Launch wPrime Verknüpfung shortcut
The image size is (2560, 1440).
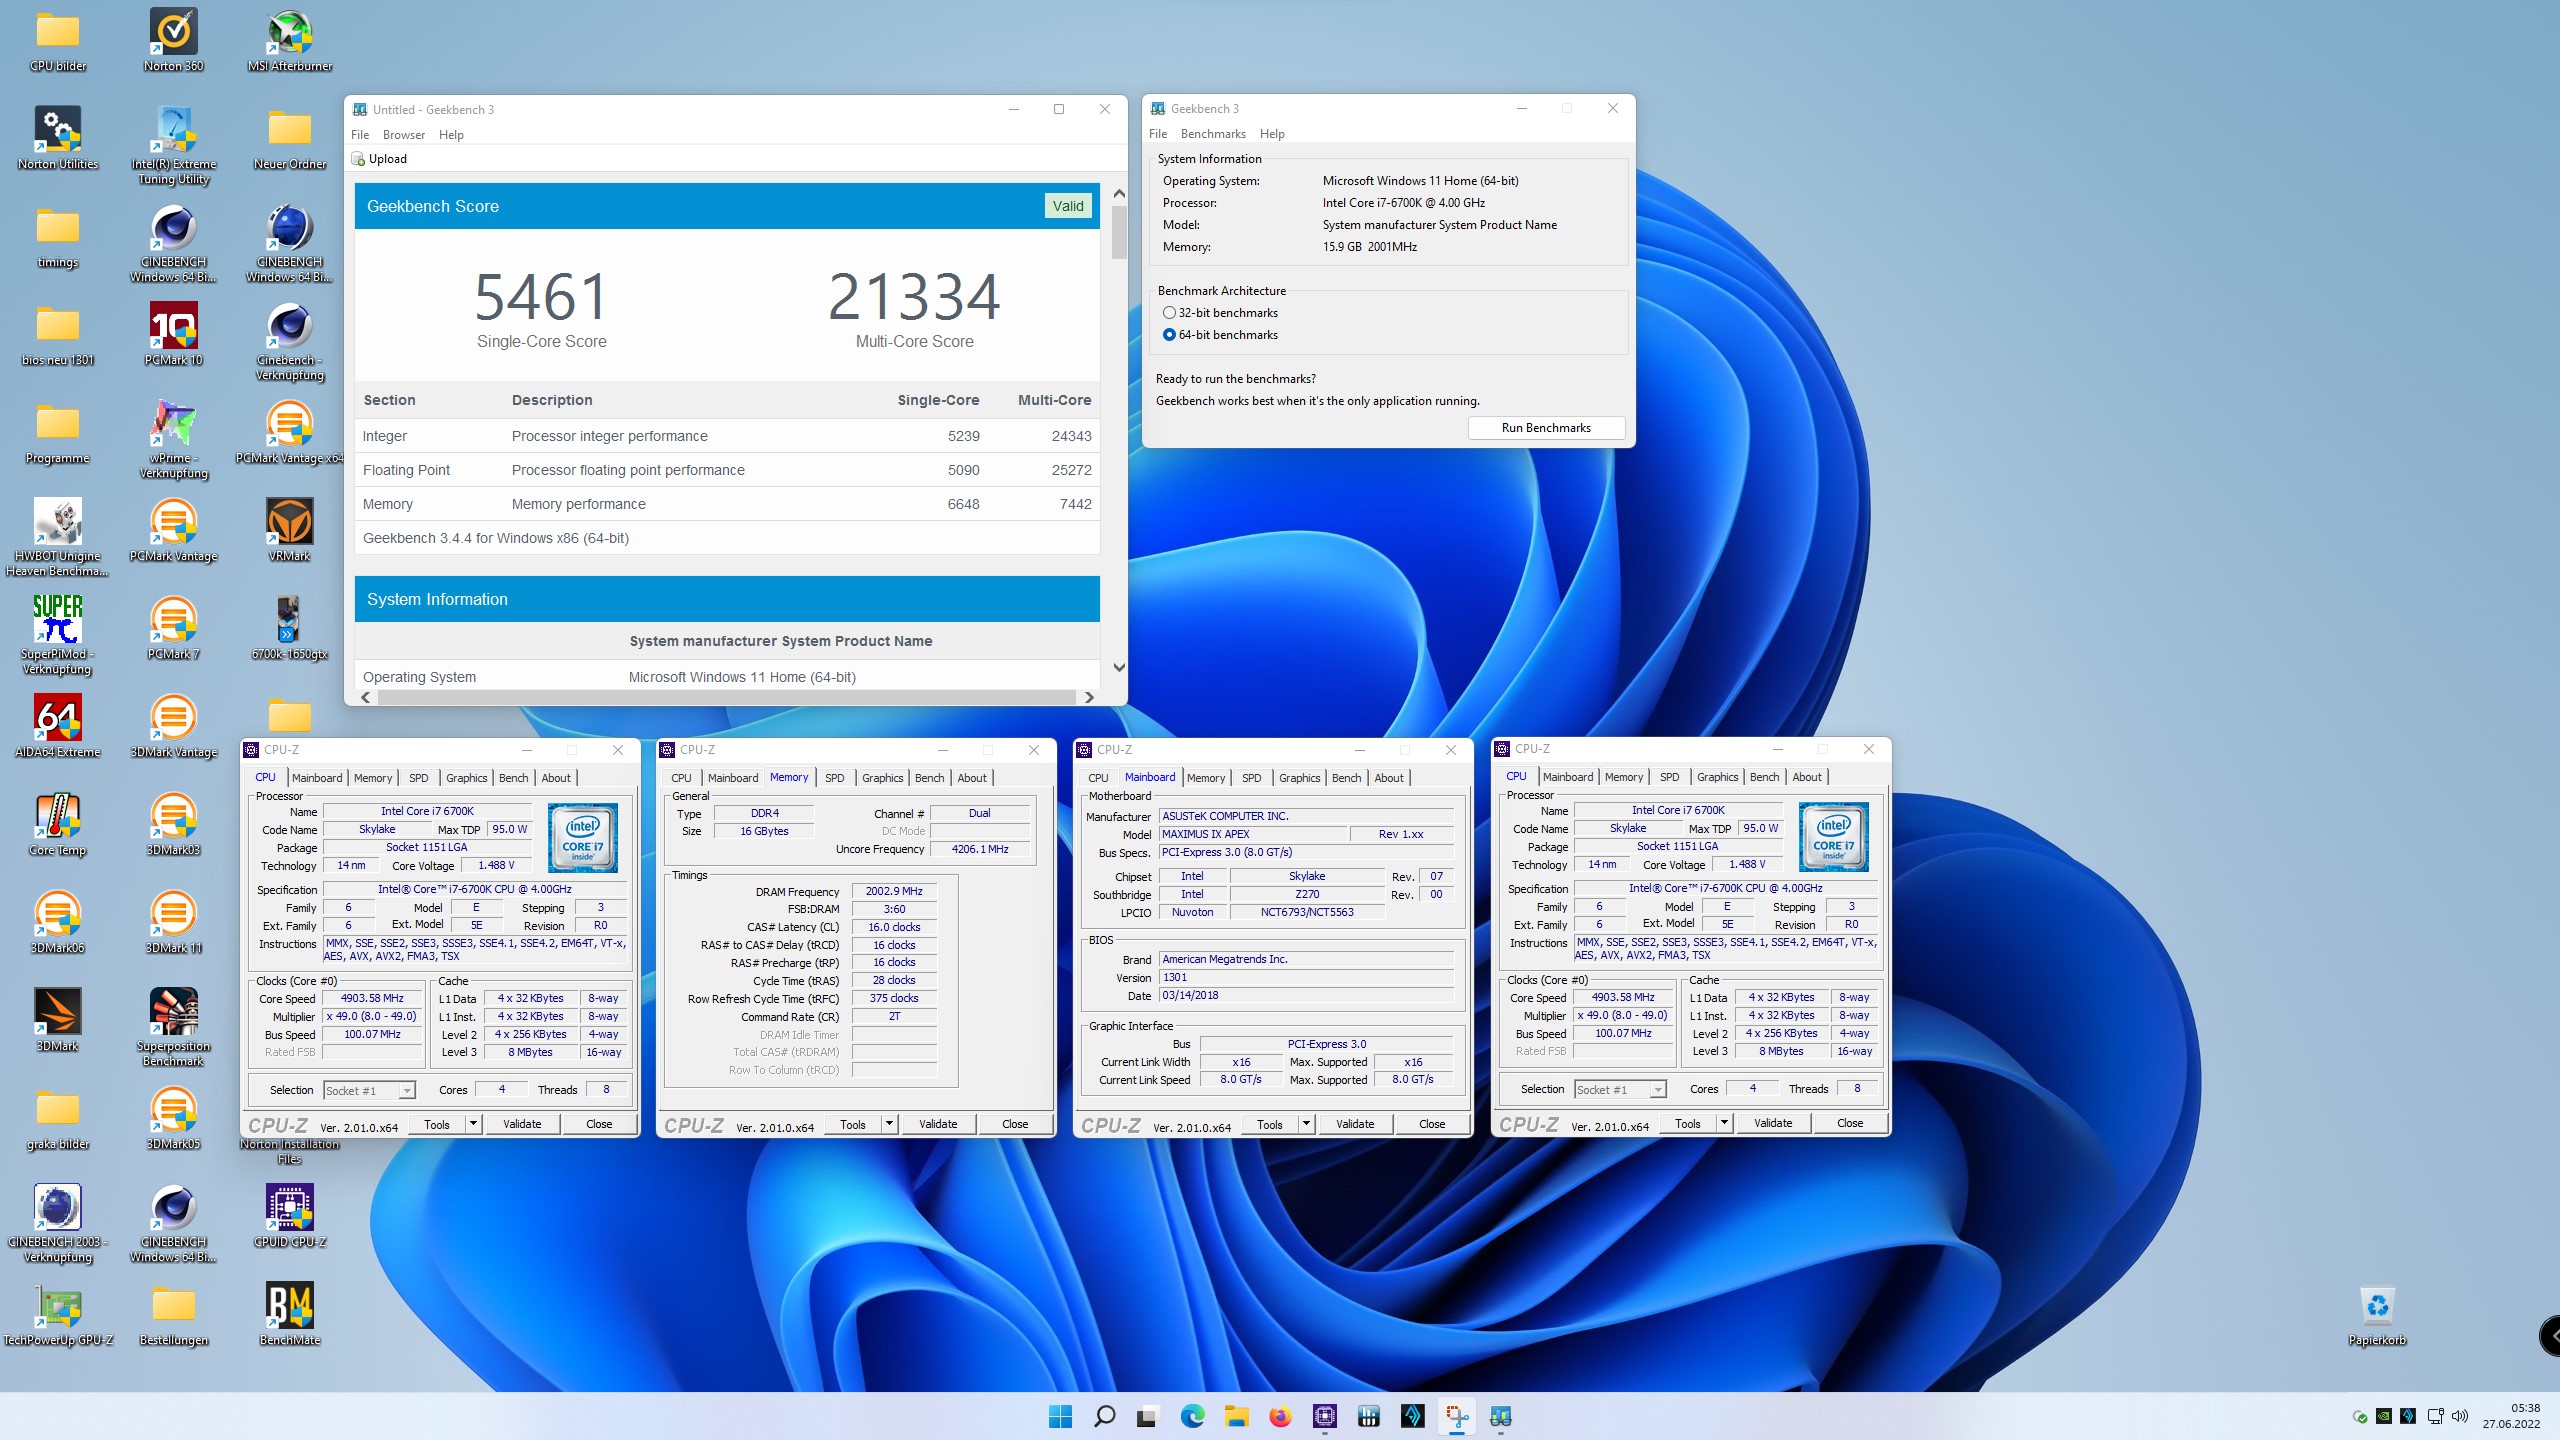[173, 440]
